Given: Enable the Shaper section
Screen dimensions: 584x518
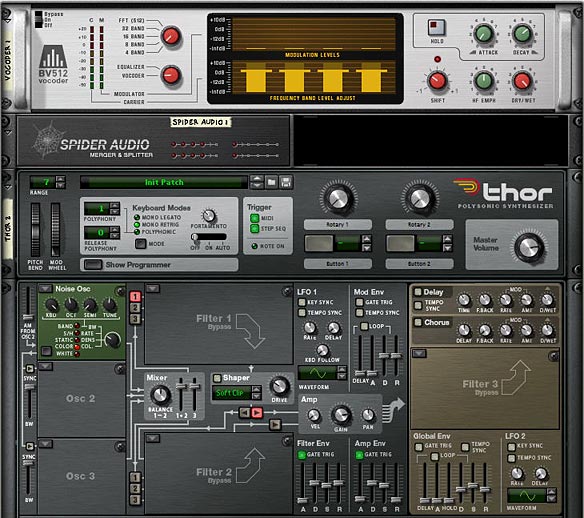Looking at the screenshot, I should click(x=217, y=378).
